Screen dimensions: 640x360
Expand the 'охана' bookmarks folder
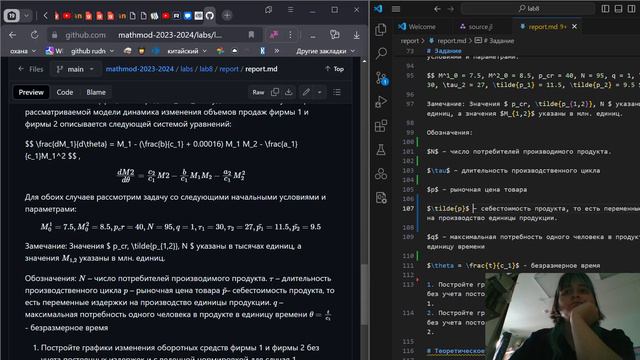(x=23, y=51)
